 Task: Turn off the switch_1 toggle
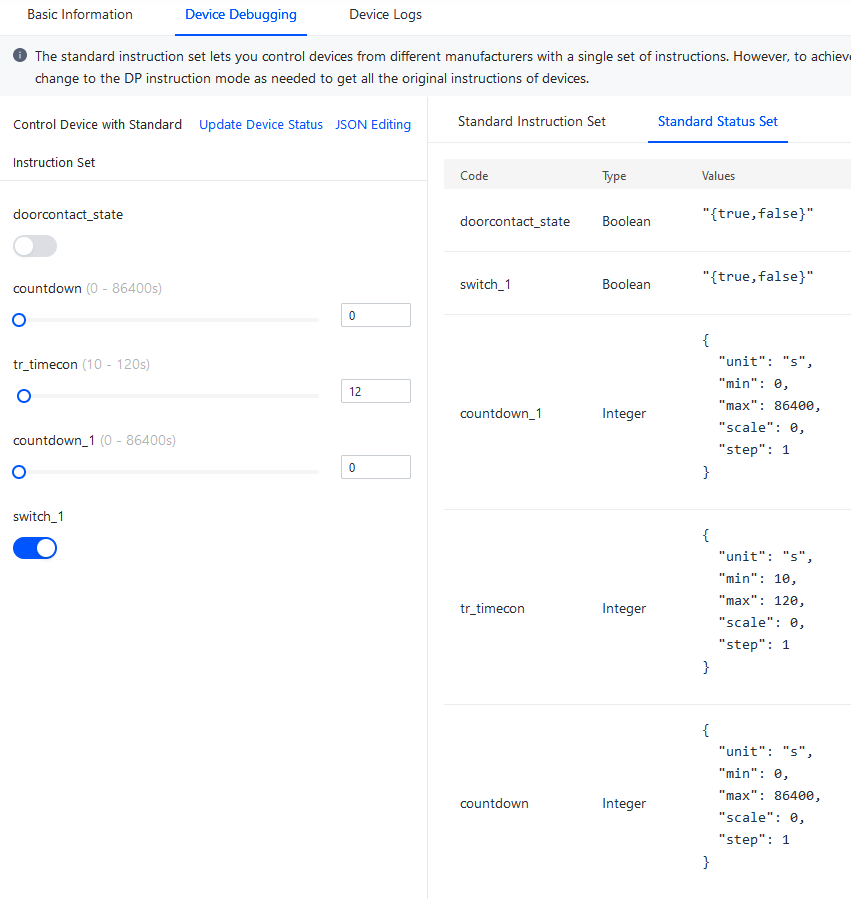pos(35,548)
